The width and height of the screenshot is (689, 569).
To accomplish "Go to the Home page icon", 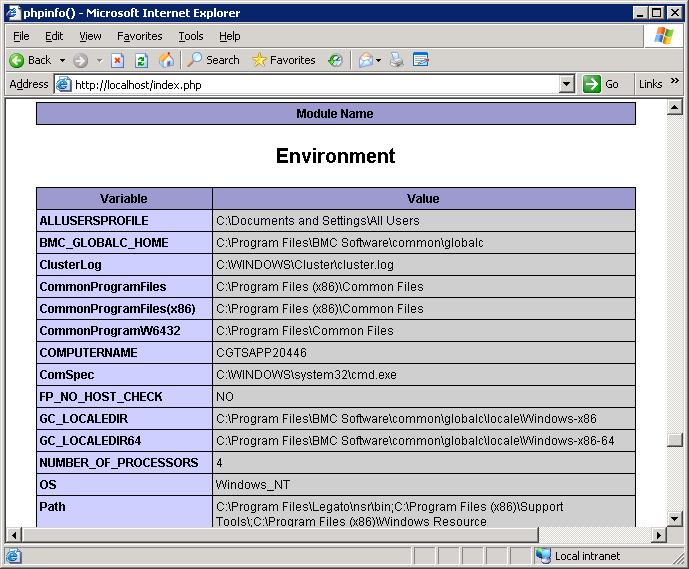I will tap(166, 60).
